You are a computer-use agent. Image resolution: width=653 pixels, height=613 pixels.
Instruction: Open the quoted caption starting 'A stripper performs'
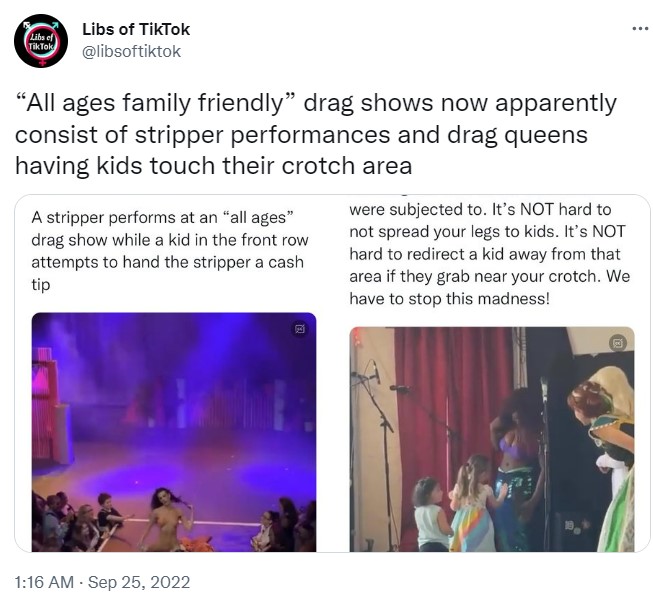click(x=170, y=251)
